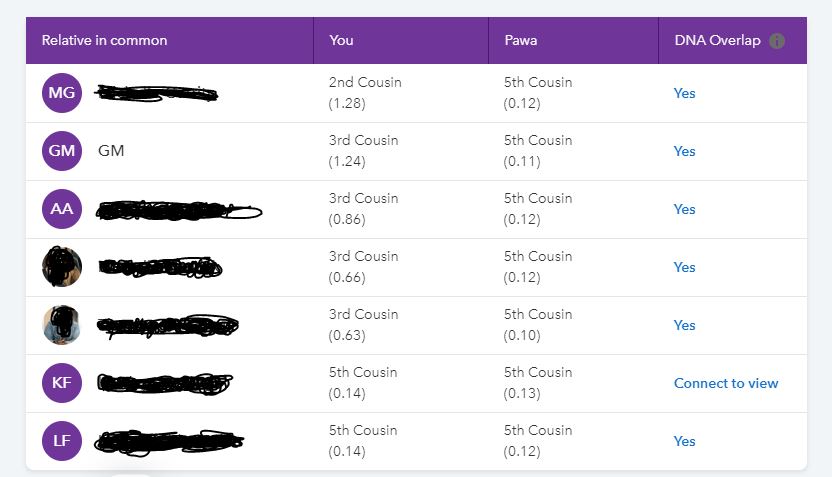Click the AA avatar icon
This screenshot has width=832, height=477.
coord(62,209)
